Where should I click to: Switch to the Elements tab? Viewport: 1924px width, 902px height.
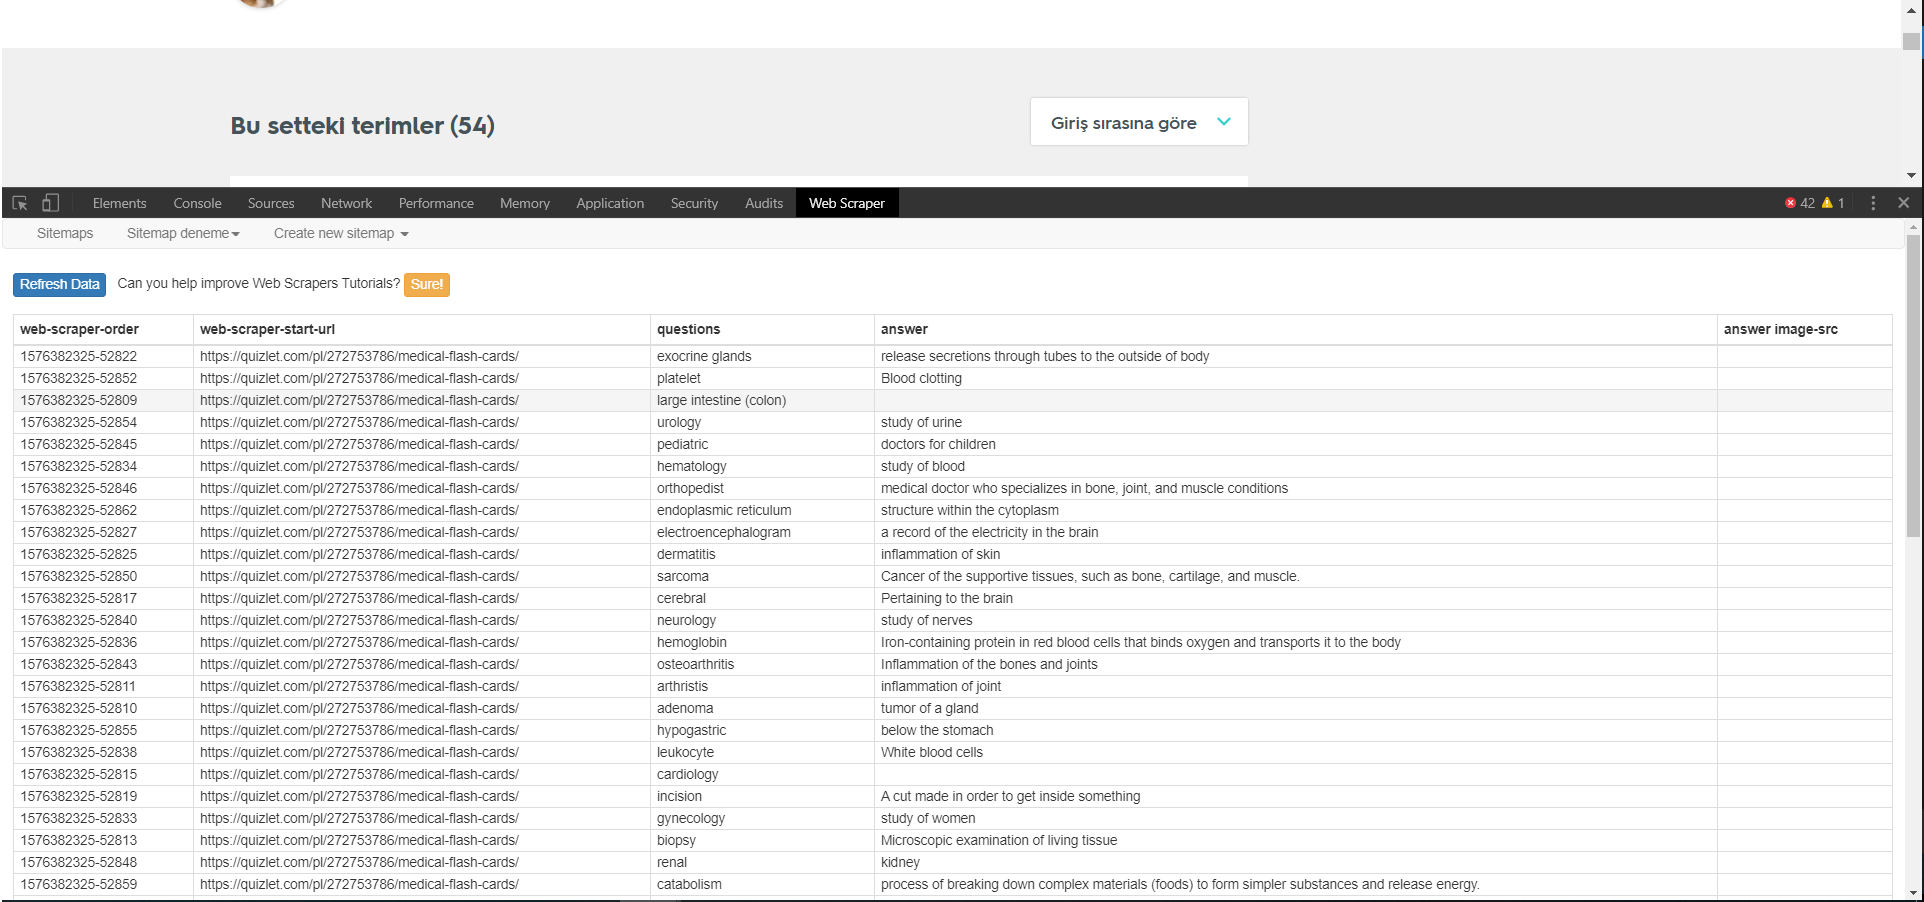click(119, 203)
